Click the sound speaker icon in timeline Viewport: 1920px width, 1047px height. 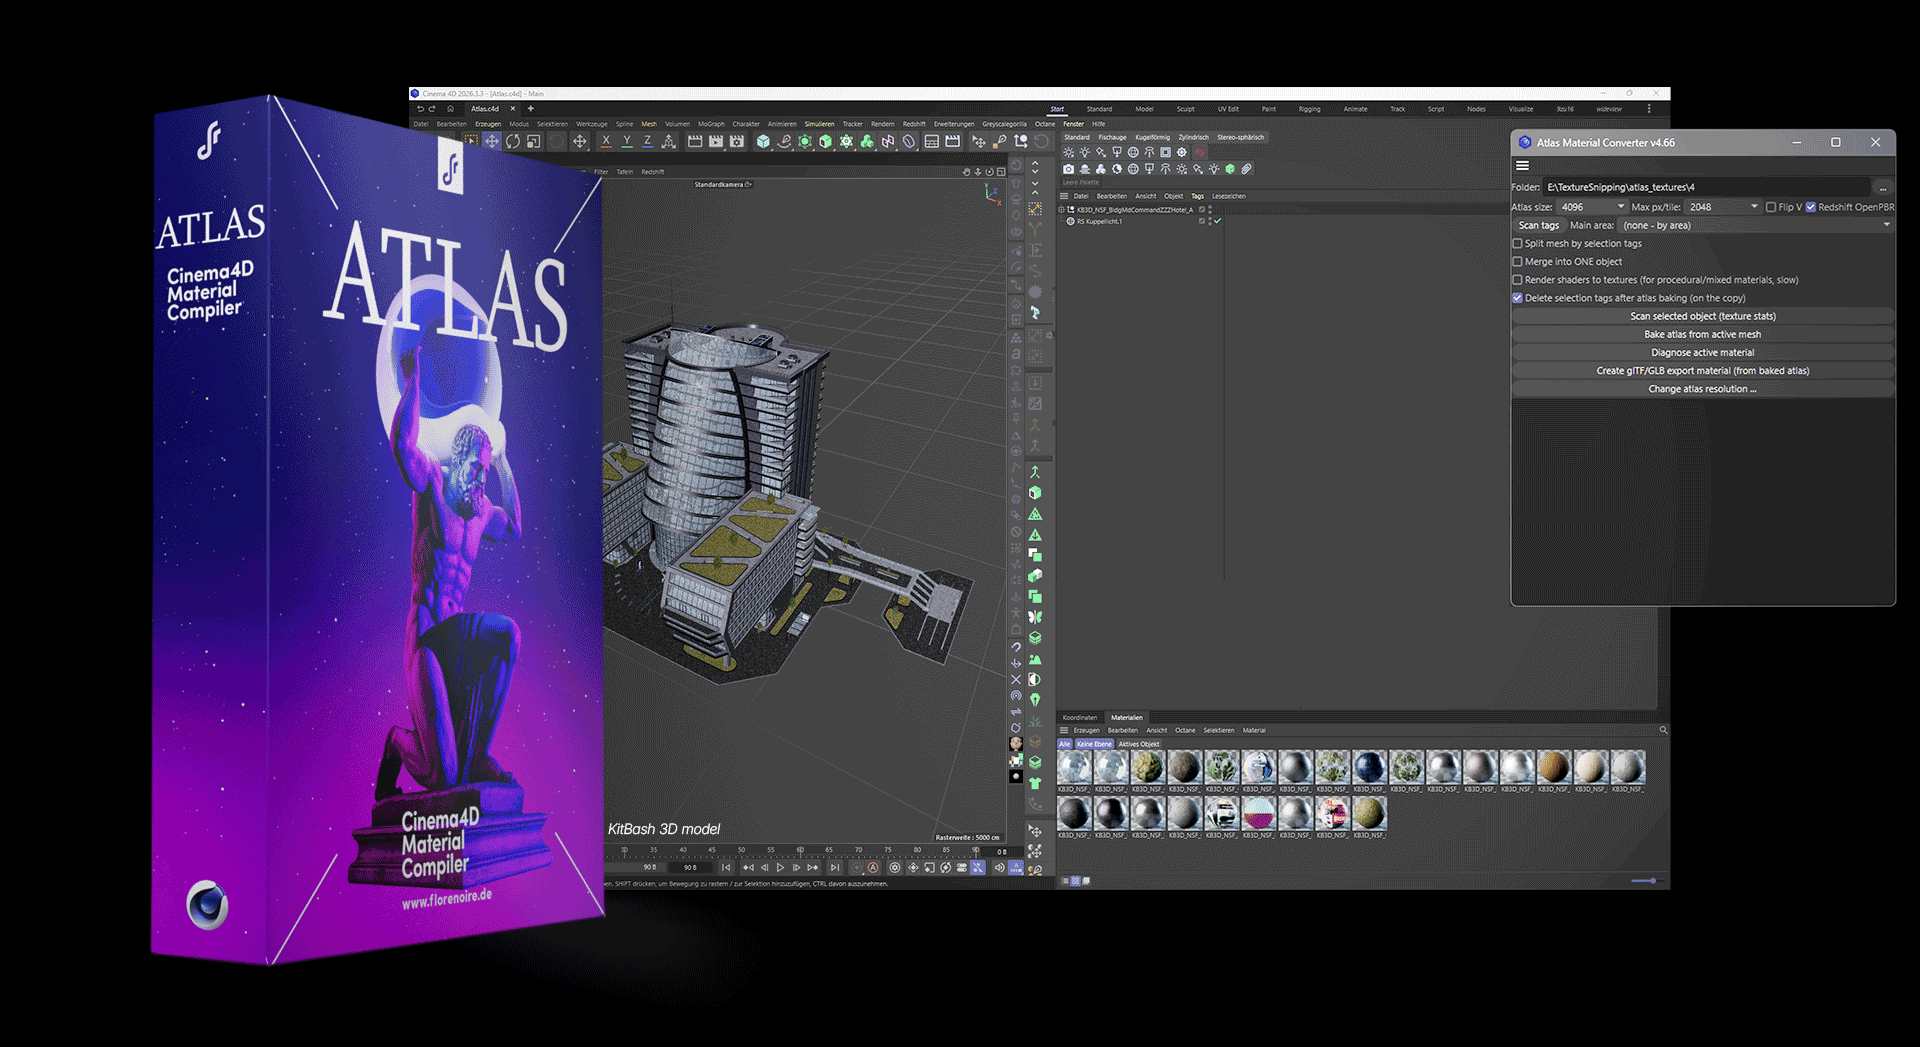coord(999,868)
